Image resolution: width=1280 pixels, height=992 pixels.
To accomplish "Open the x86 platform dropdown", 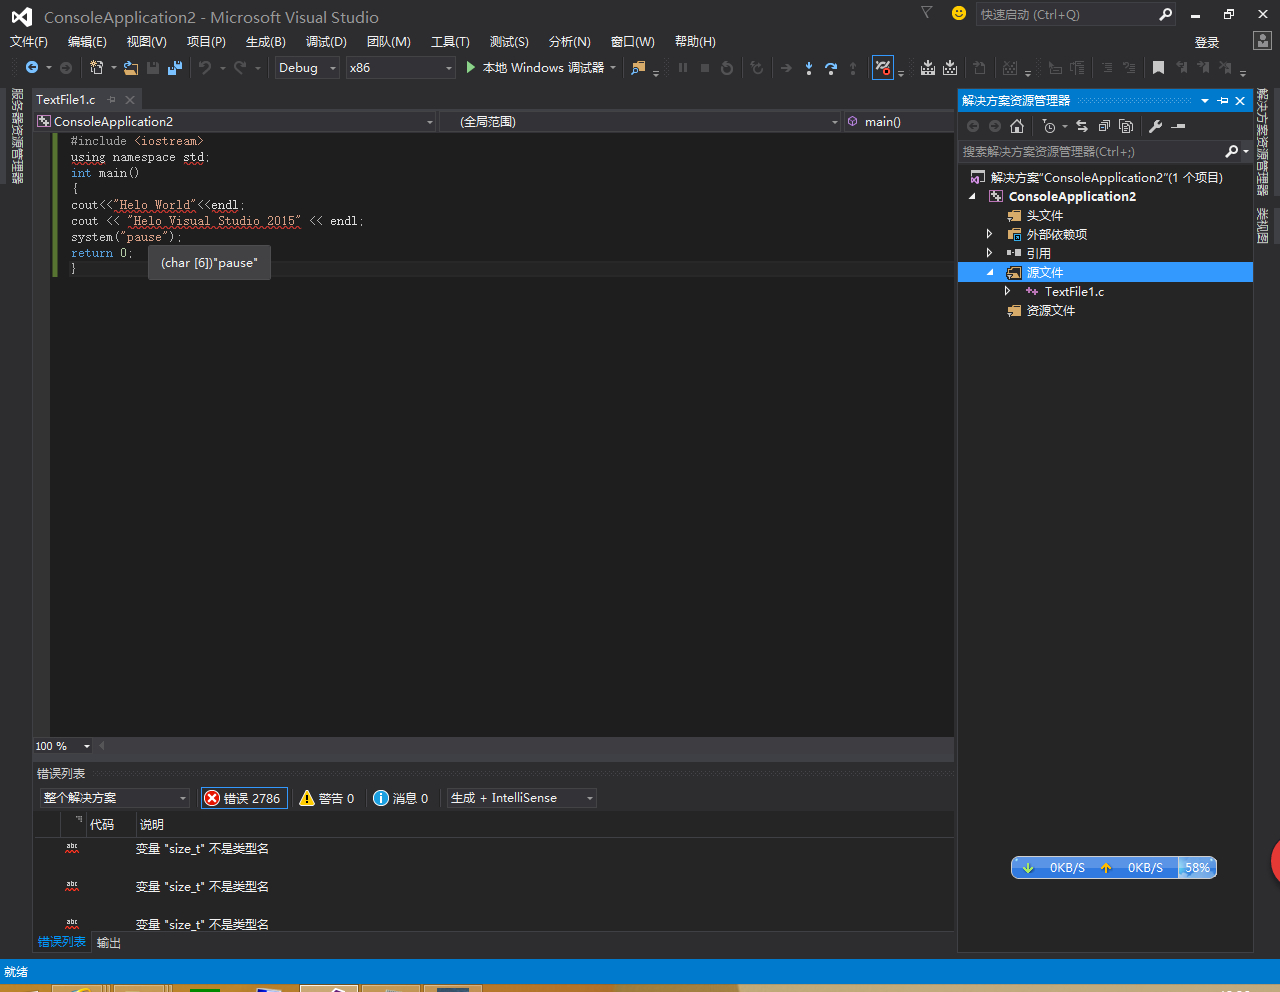I will coord(400,68).
